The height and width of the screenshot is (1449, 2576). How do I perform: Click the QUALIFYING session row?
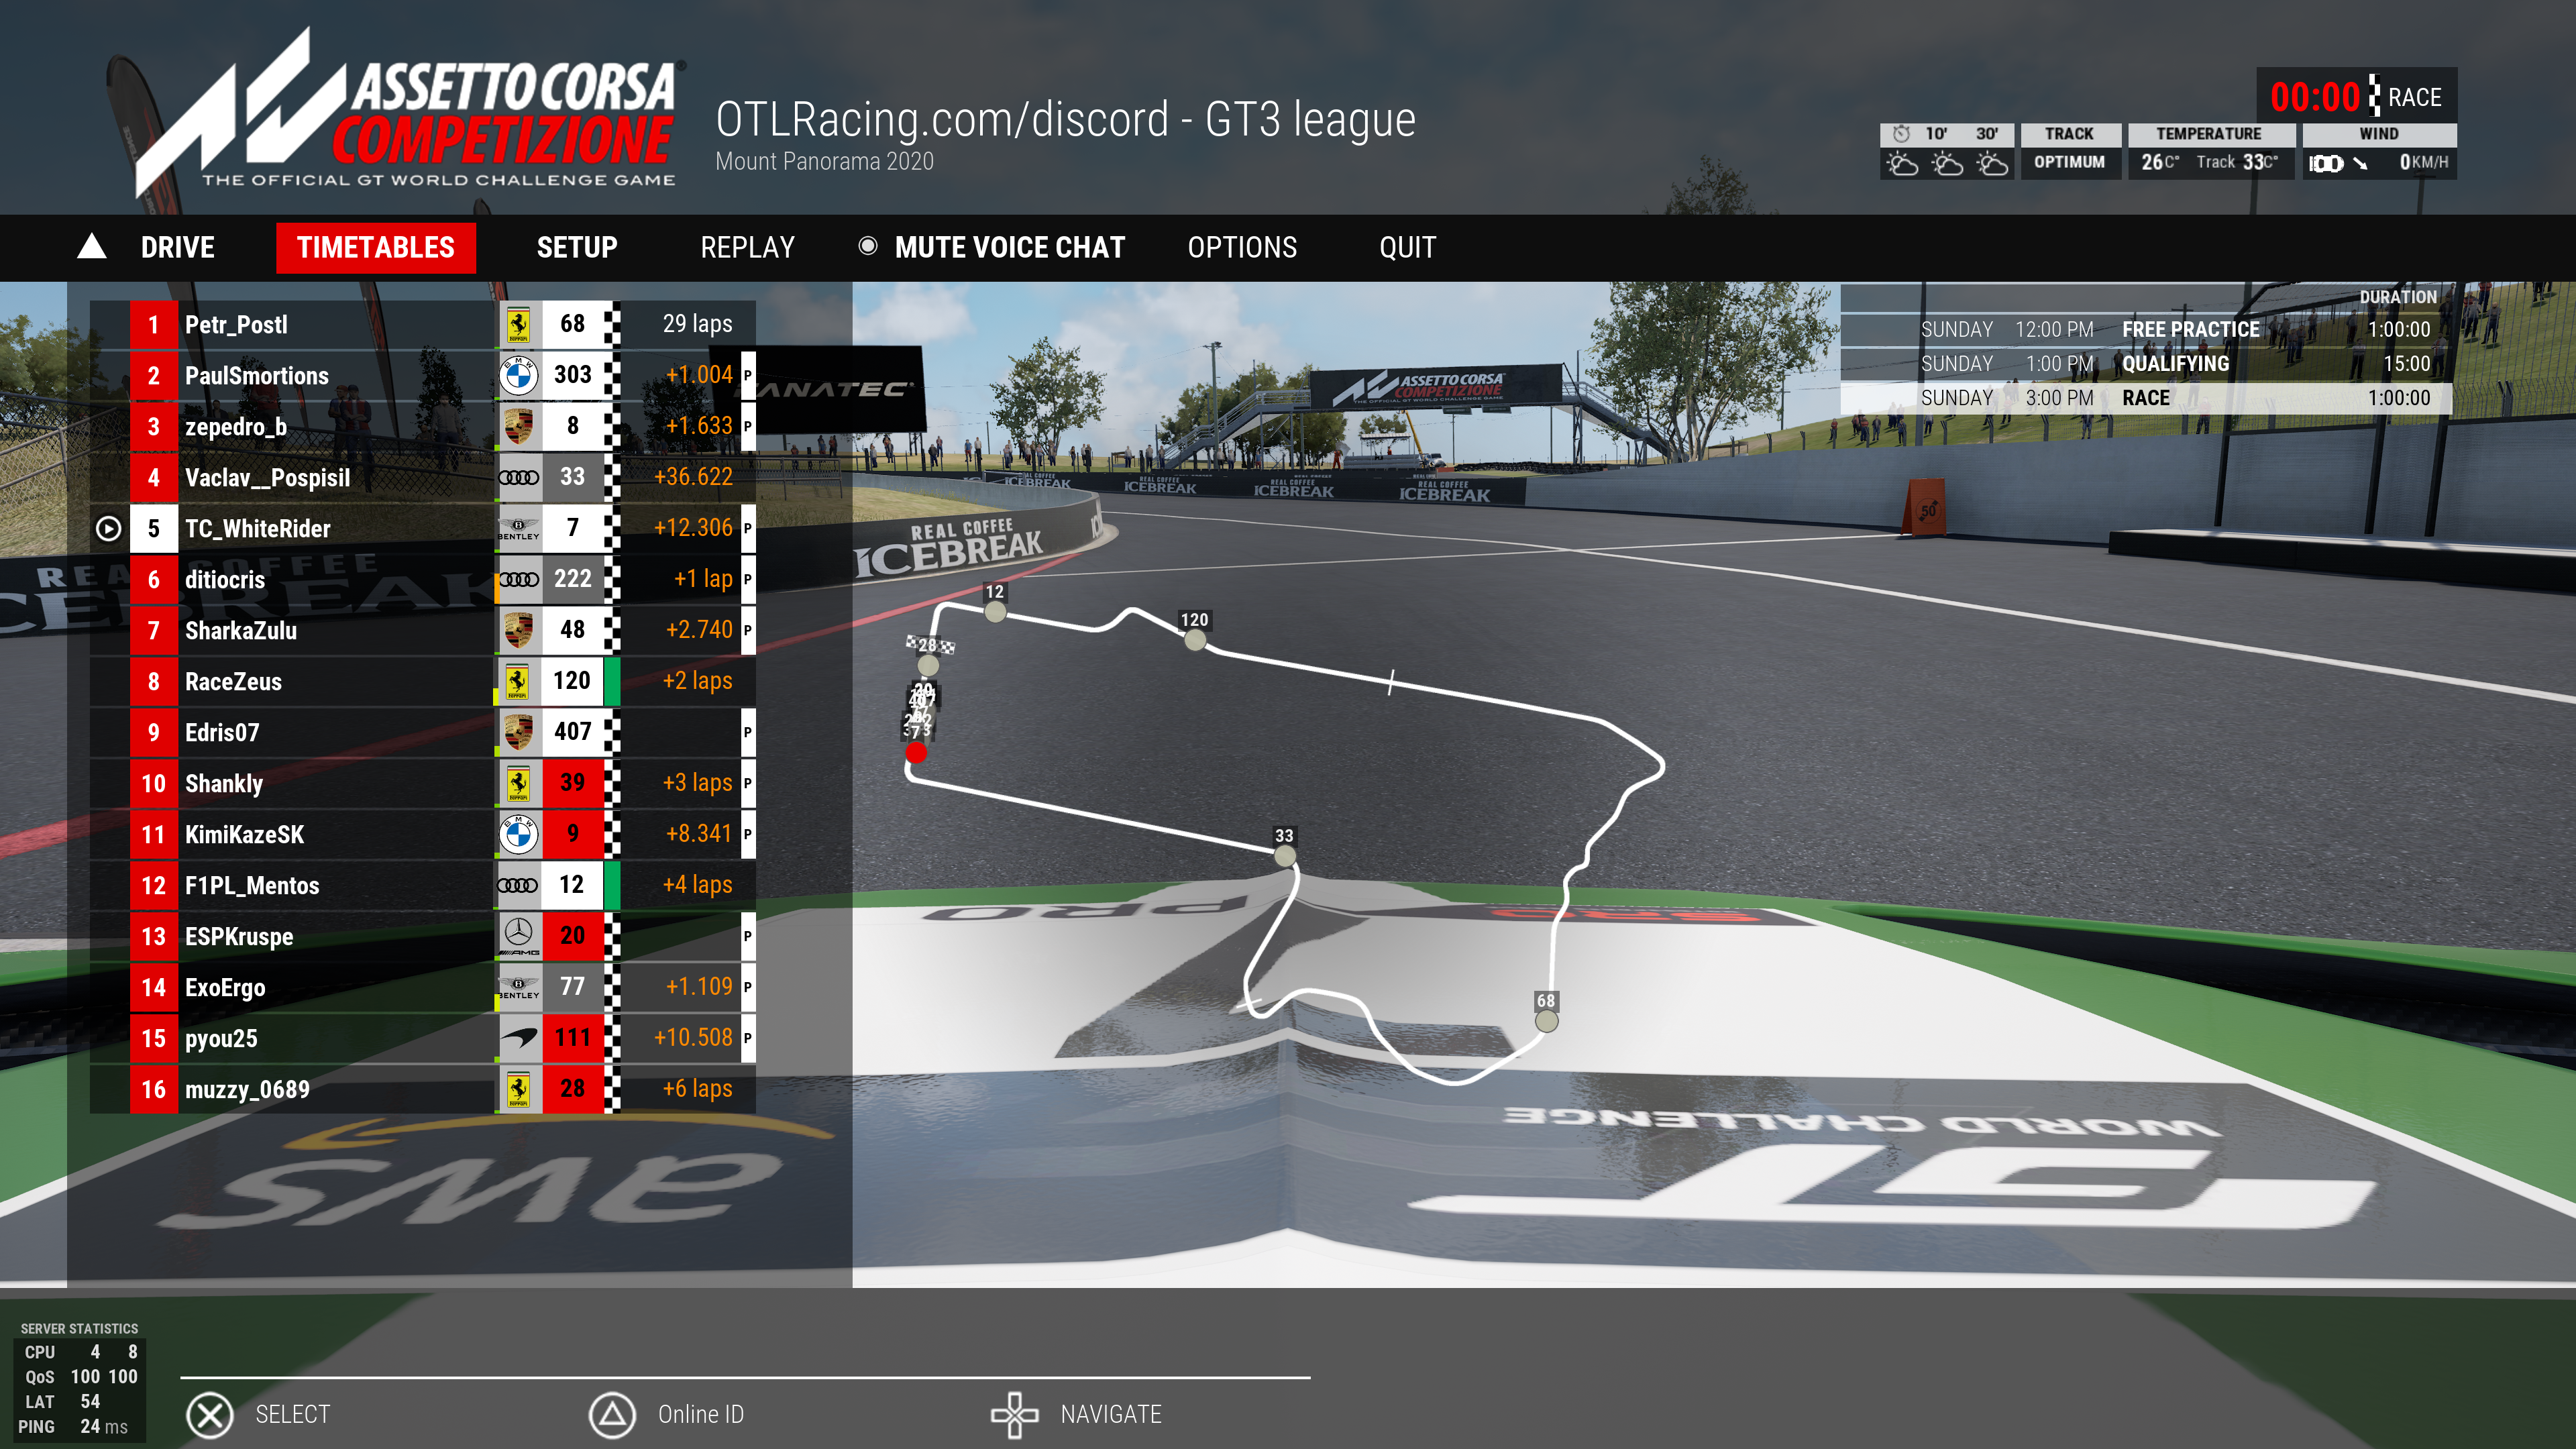[2146, 363]
